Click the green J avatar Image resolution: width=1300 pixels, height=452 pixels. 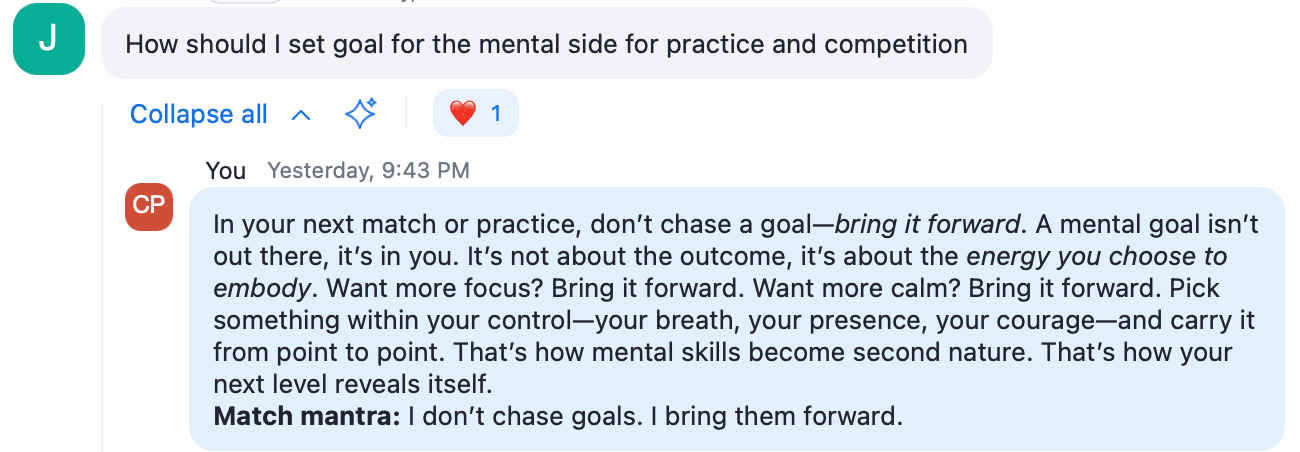click(x=49, y=42)
